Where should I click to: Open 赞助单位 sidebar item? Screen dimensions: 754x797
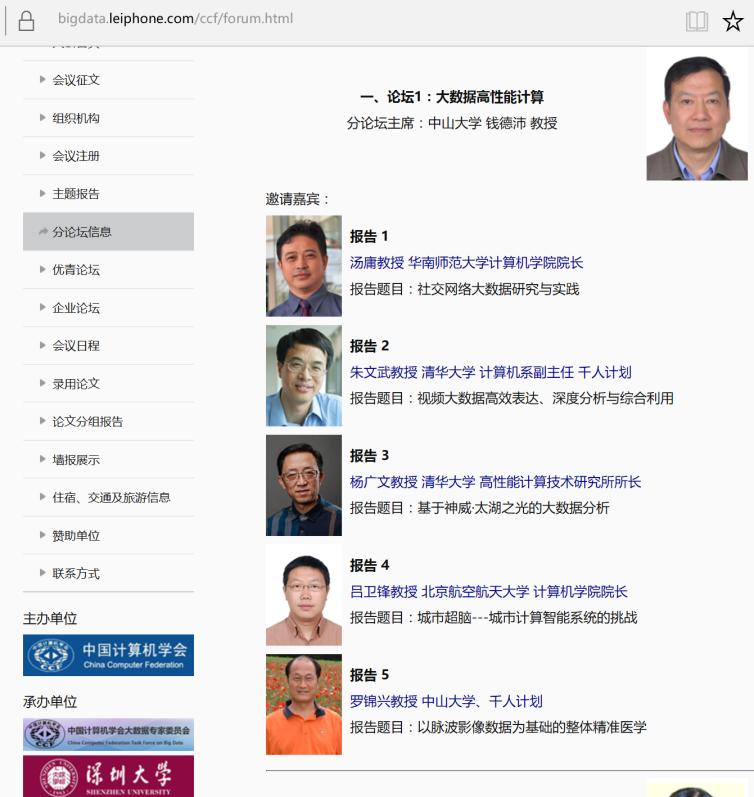click(x=108, y=536)
